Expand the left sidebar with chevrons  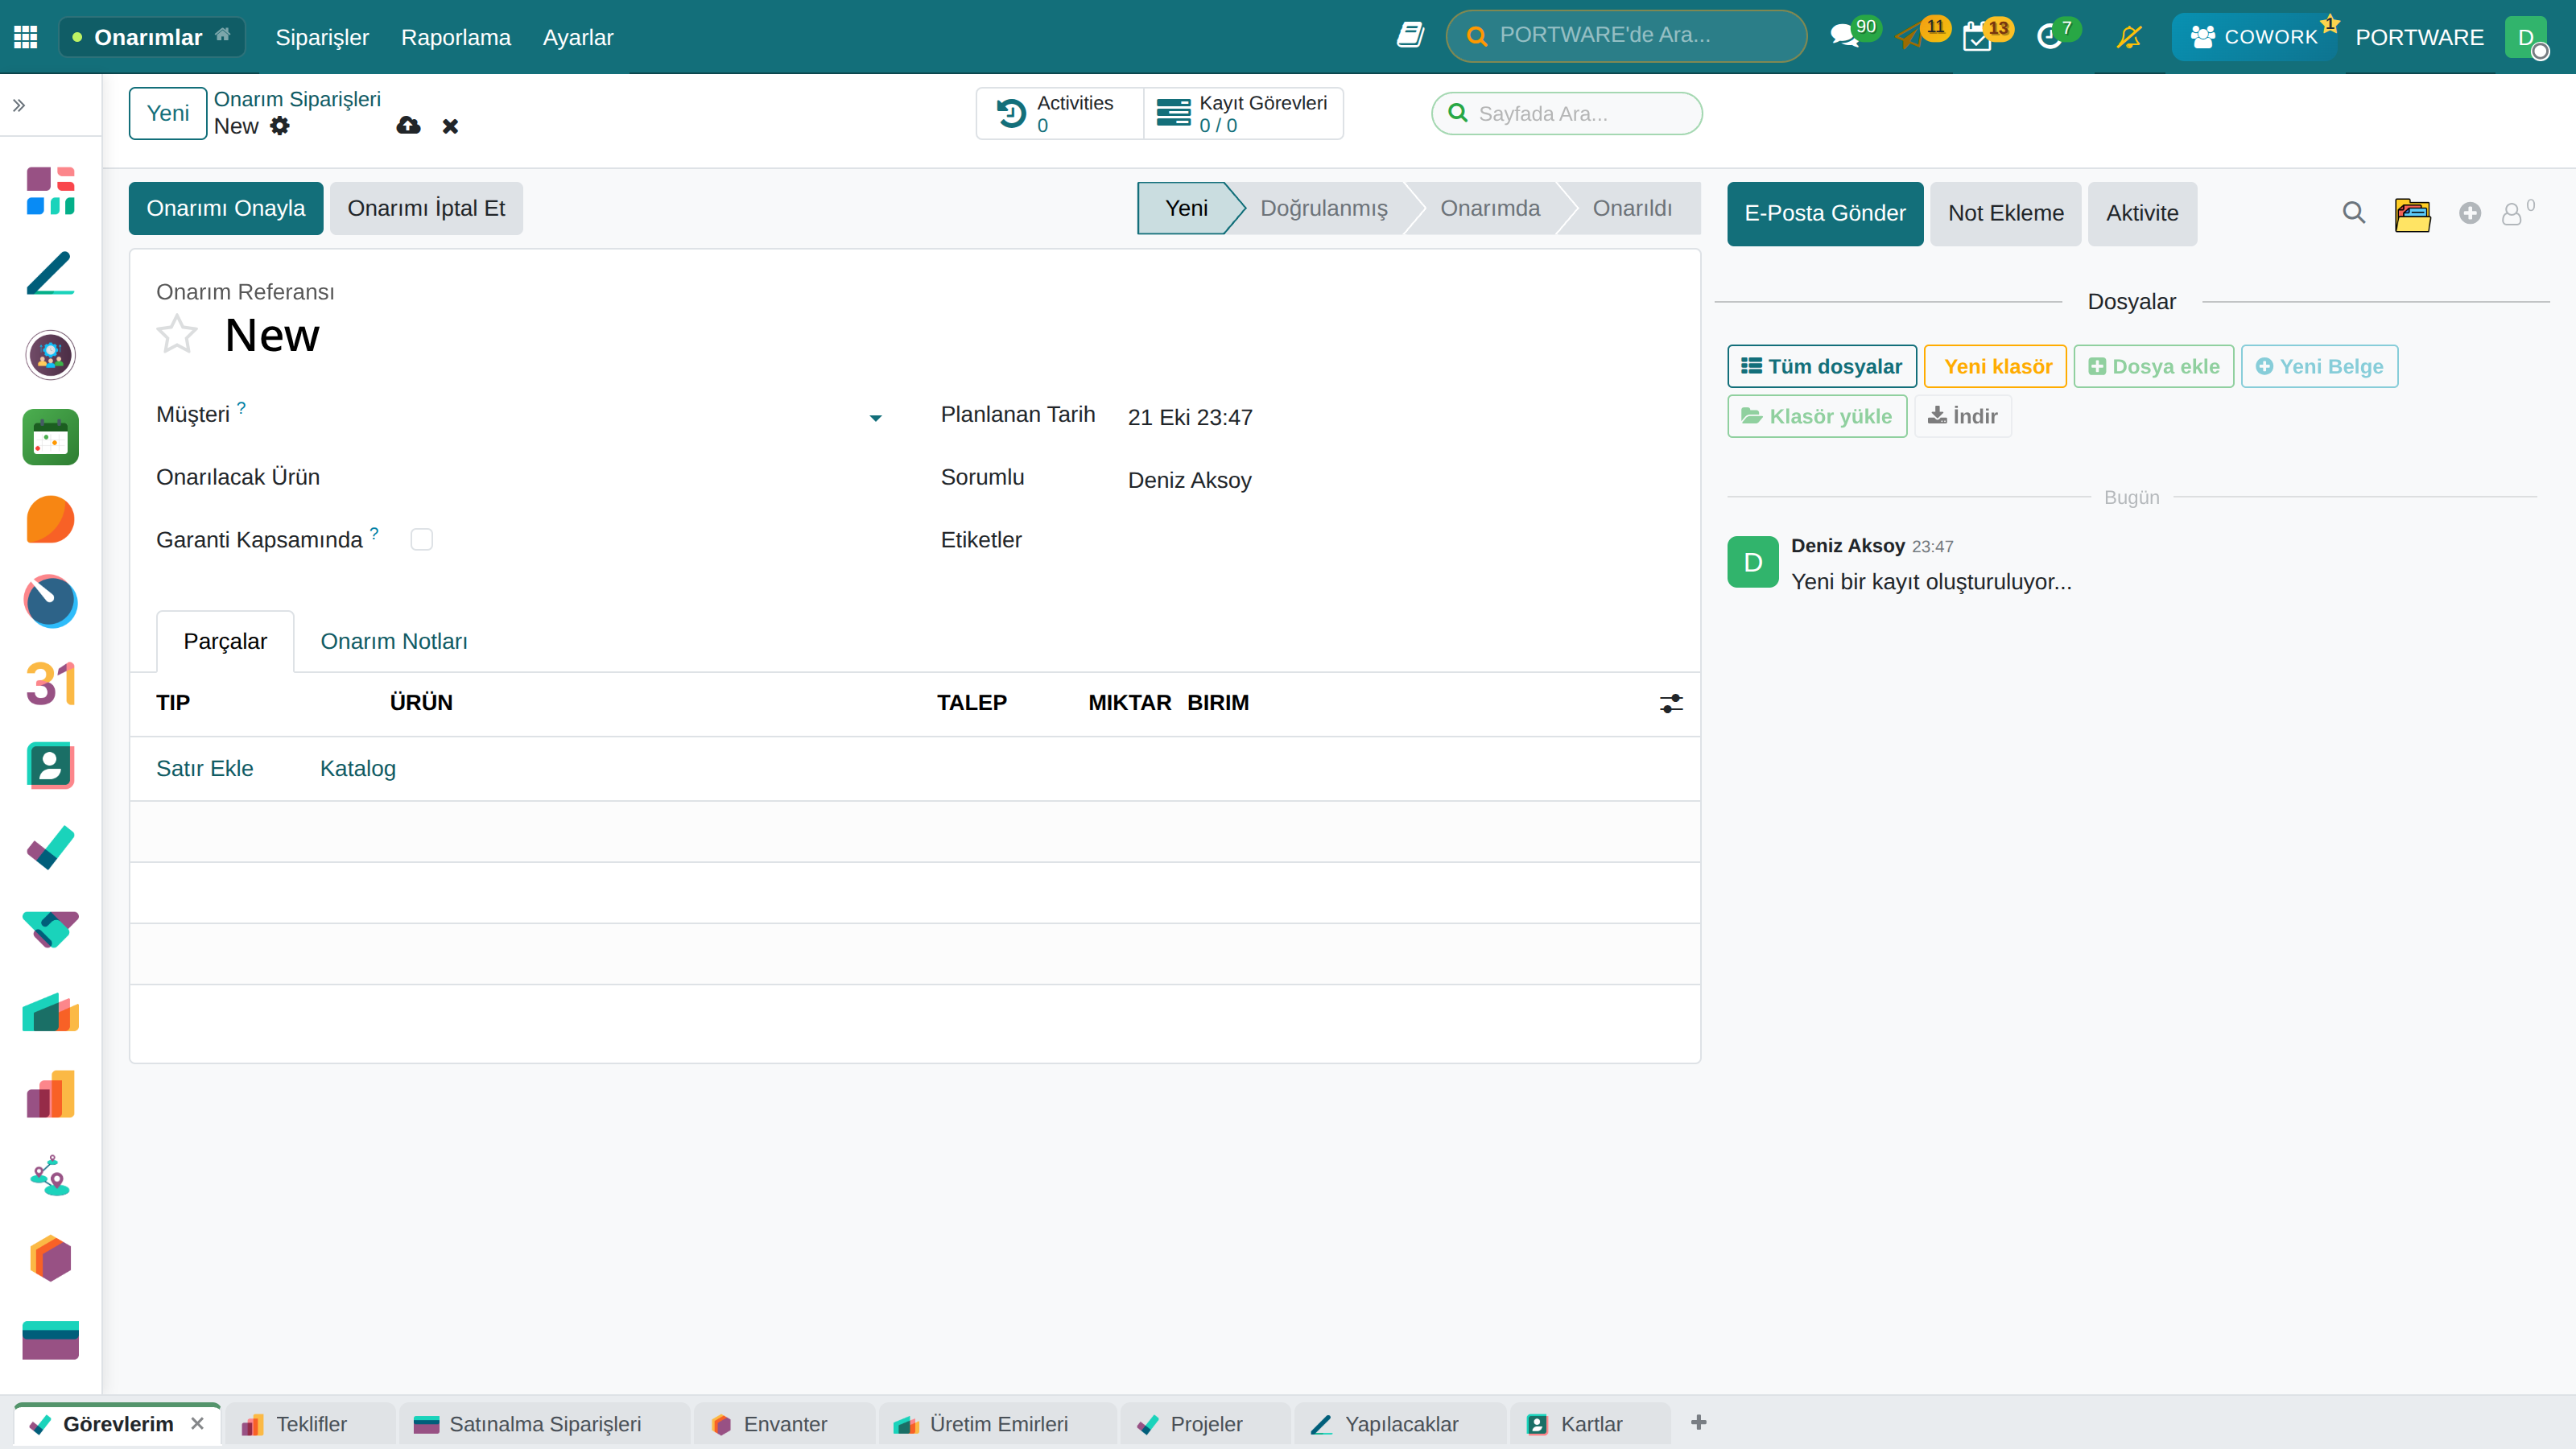click(x=19, y=105)
